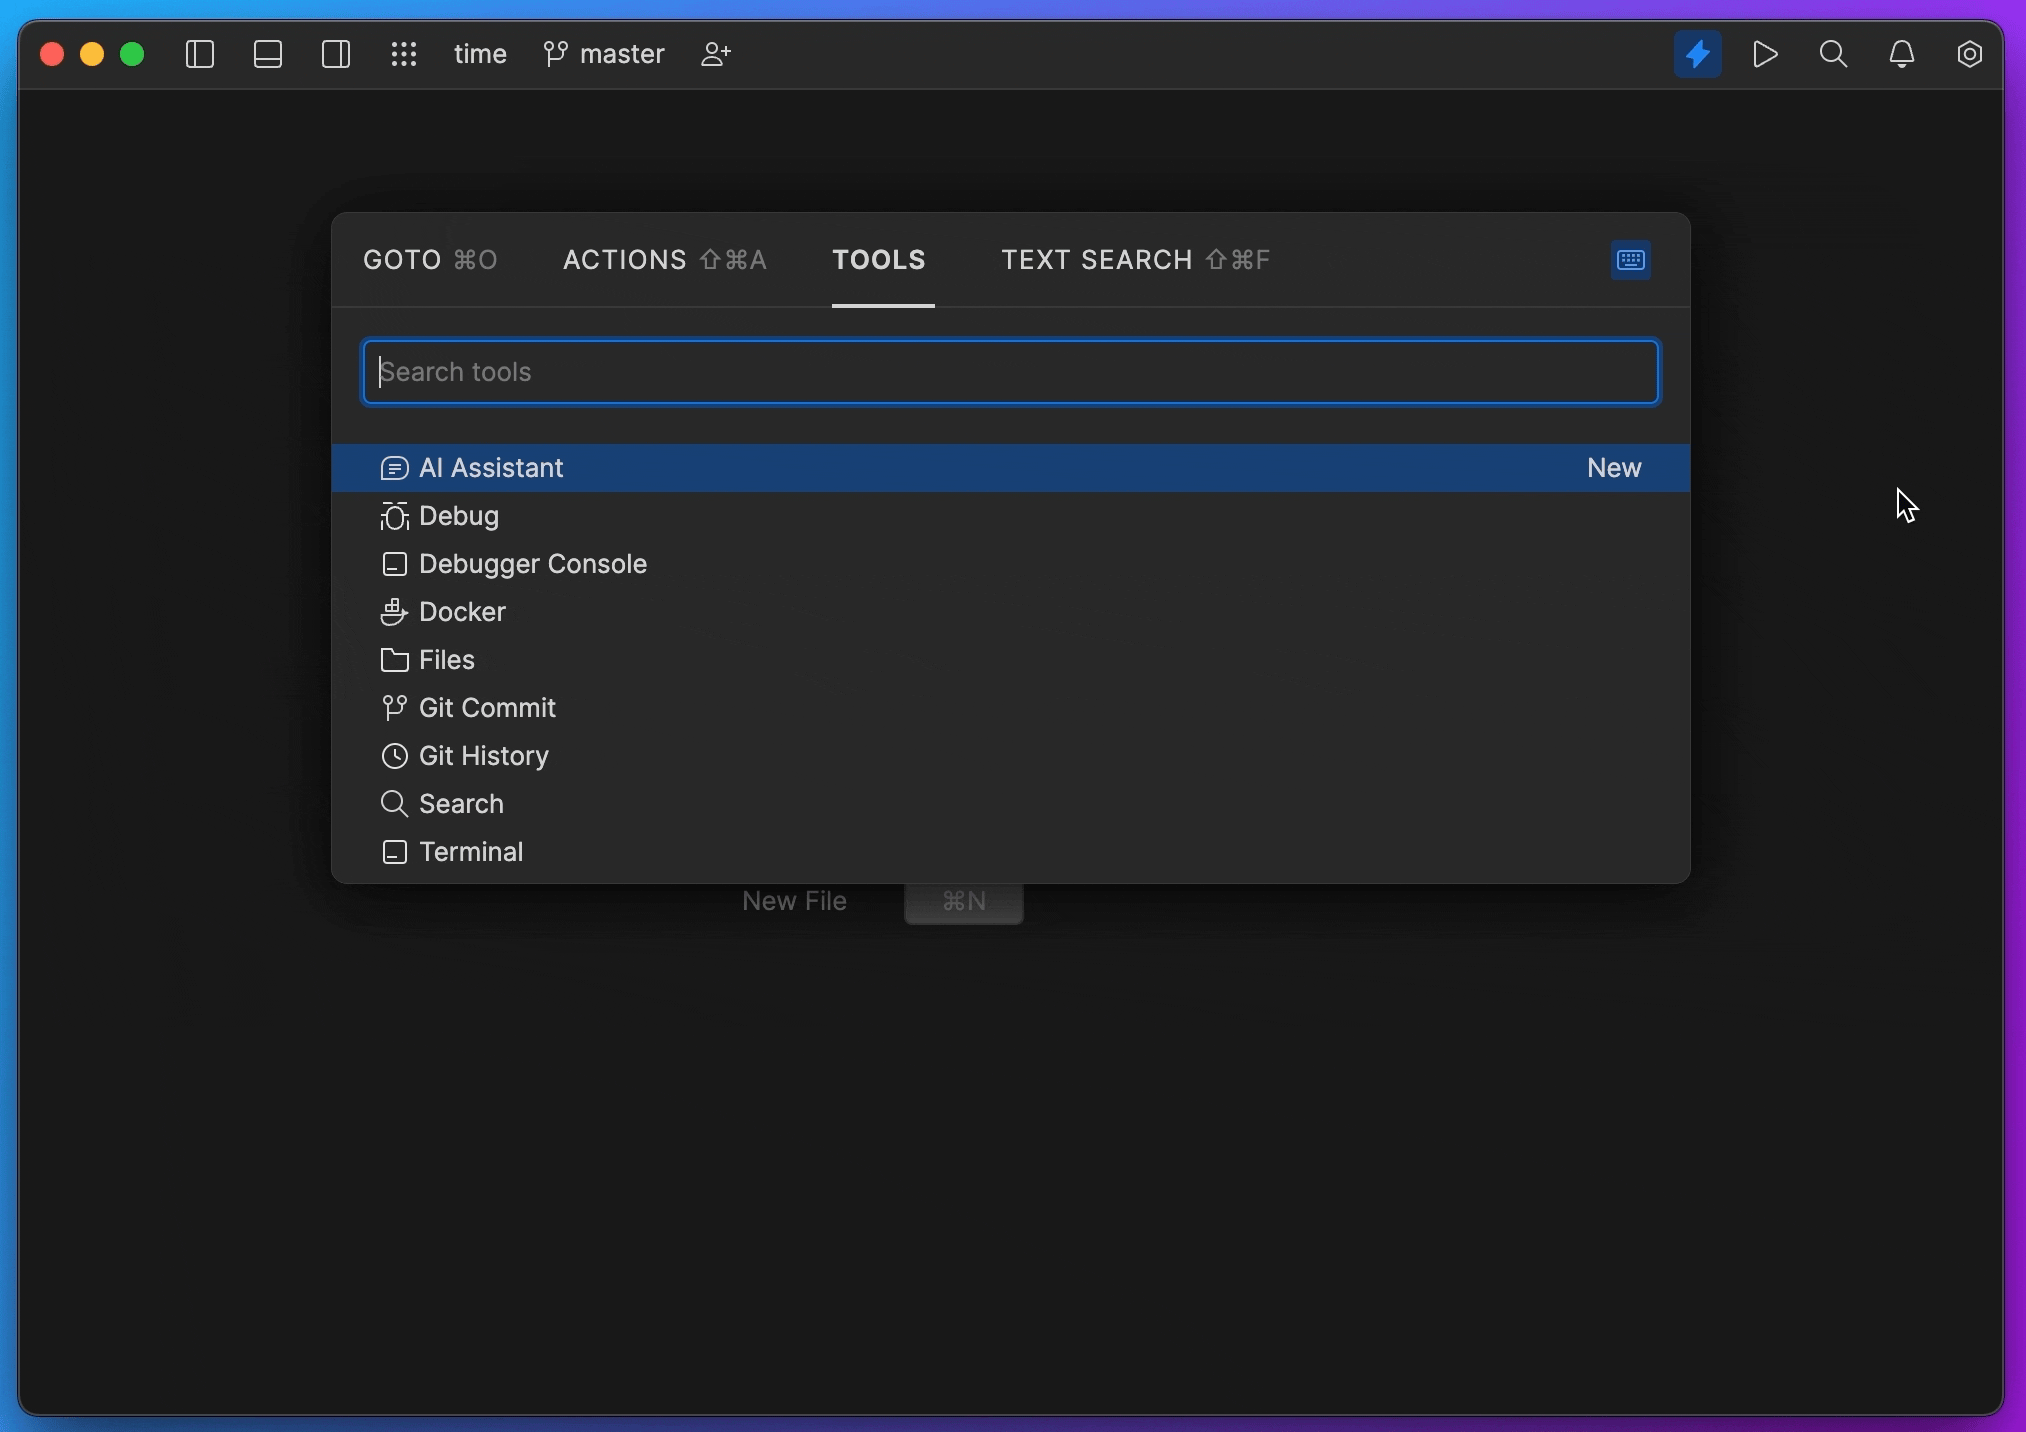This screenshot has width=2026, height=1432.
Task: Open the Docker tool
Action: coord(1011,612)
